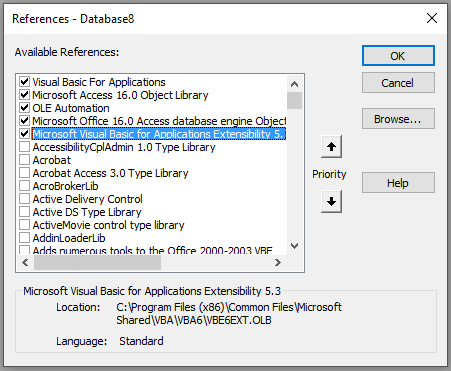The height and width of the screenshot is (371, 451).
Task: Select 'AddinLoaderLib' list row
Action: tap(69, 238)
